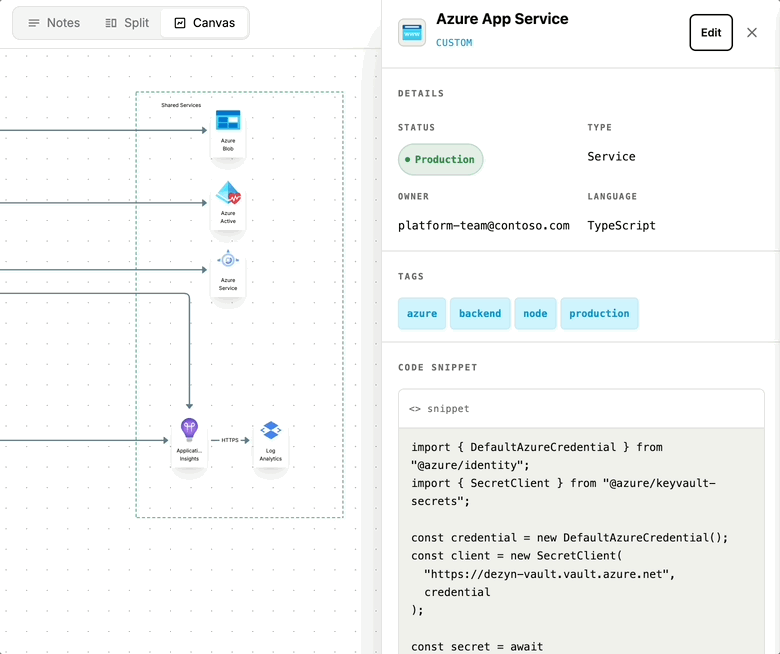780x654 pixels.
Task: Click the 'Azure Blob' node label
Action: point(228,145)
